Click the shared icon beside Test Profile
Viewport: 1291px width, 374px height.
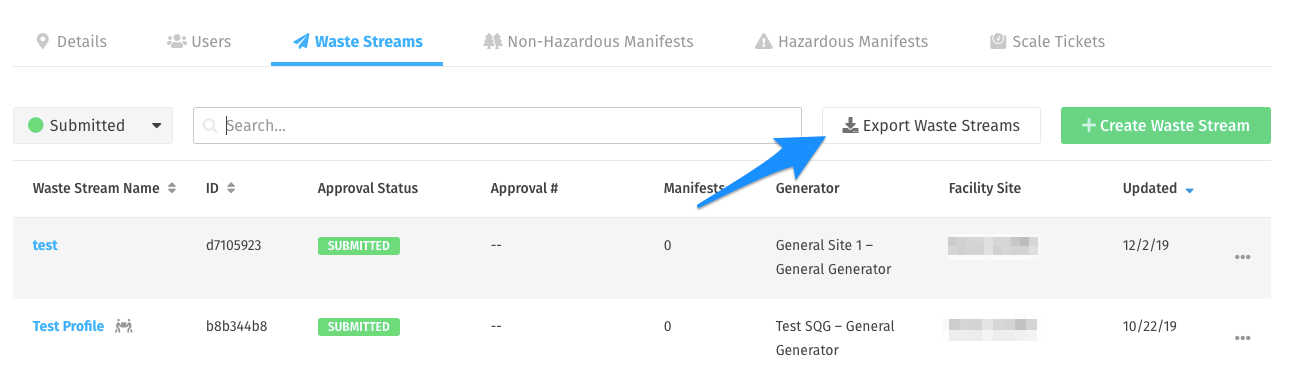(x=124, y=326)
